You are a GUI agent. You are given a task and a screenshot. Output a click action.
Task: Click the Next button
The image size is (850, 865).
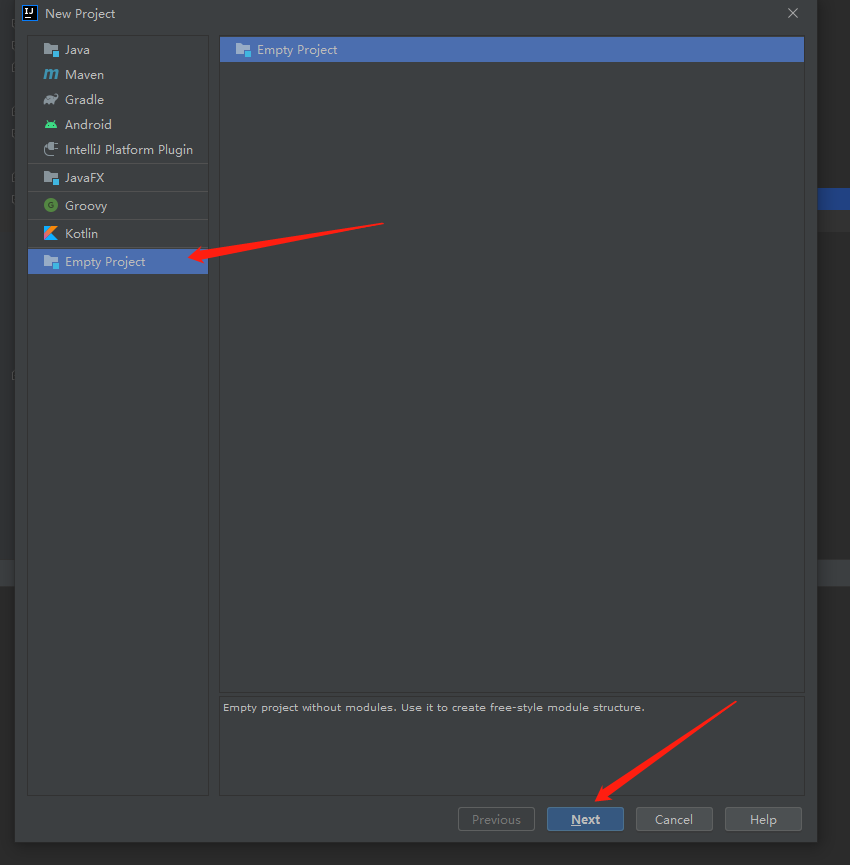(585, 819)
